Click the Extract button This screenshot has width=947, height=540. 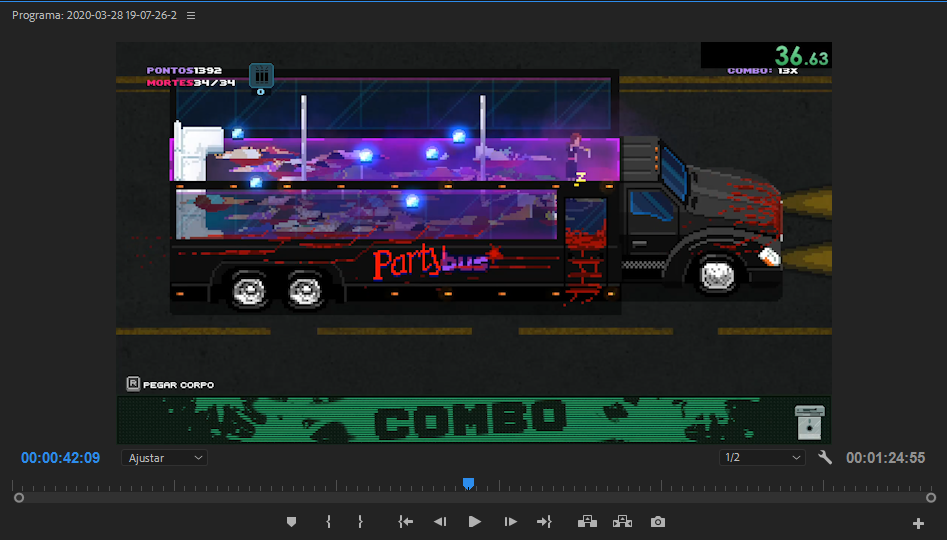coord(622,522)
